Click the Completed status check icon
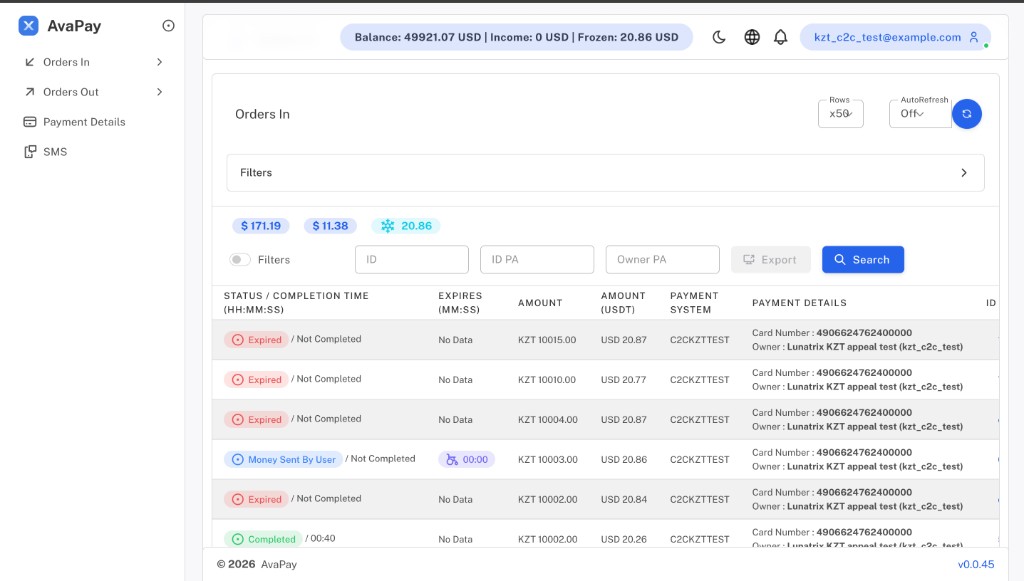The width and height of the screenshot is (1024, 581). pyautogui.click(x=238, y=539)
